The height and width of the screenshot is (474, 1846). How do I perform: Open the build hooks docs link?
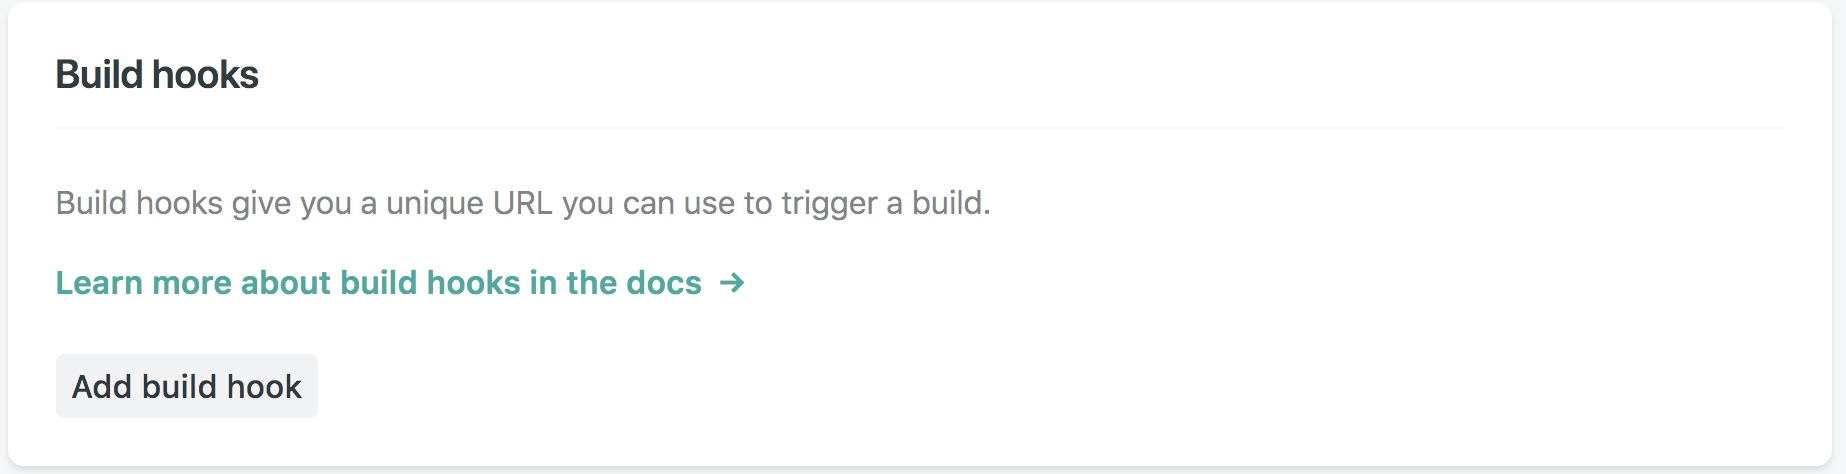378,283
